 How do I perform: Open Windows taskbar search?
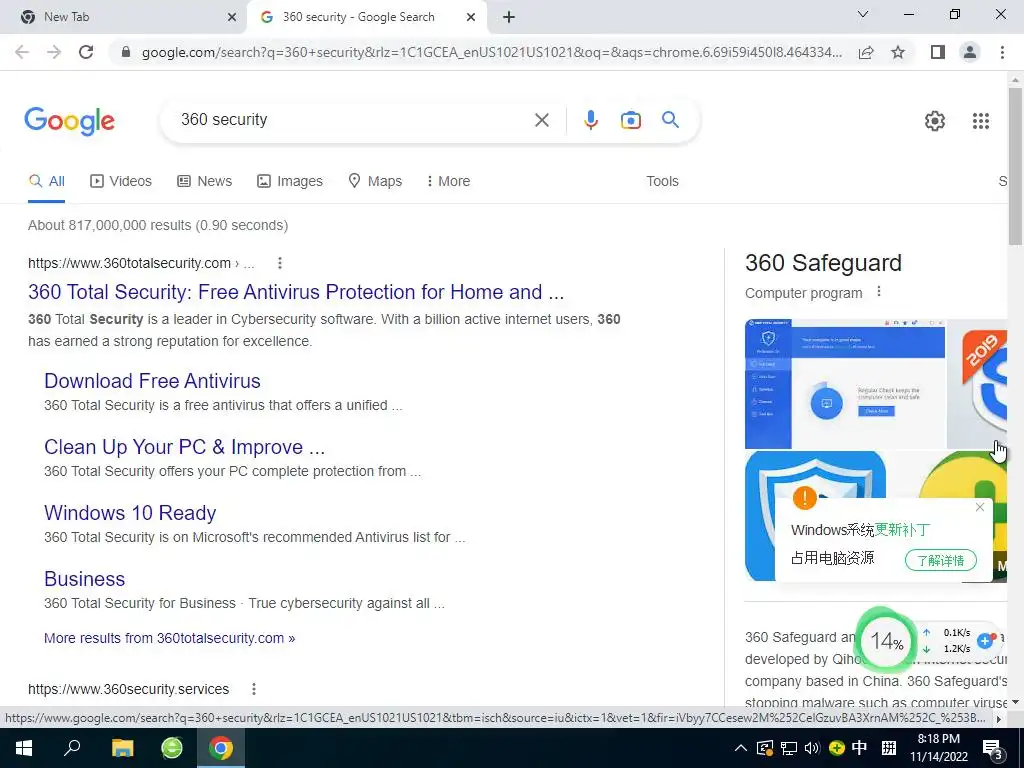[x=72, y=748]
